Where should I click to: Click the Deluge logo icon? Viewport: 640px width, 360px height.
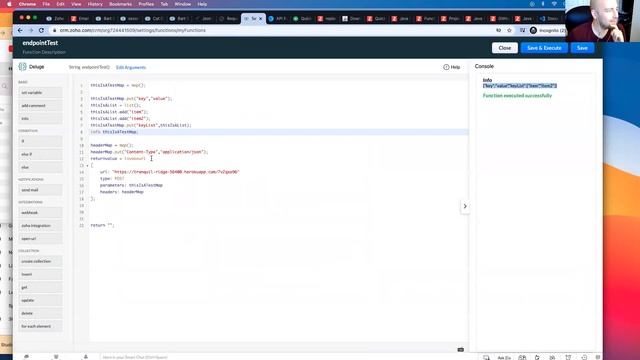[22, 67]
